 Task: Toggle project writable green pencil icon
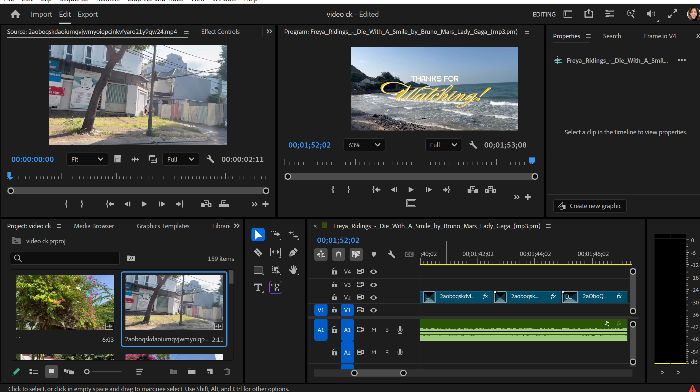[16, 371]
